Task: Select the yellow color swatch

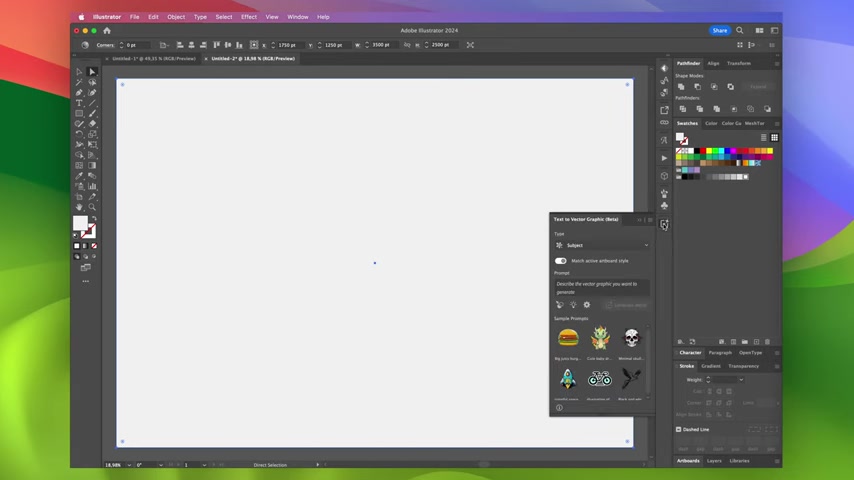Action: (x=709, y=151)
